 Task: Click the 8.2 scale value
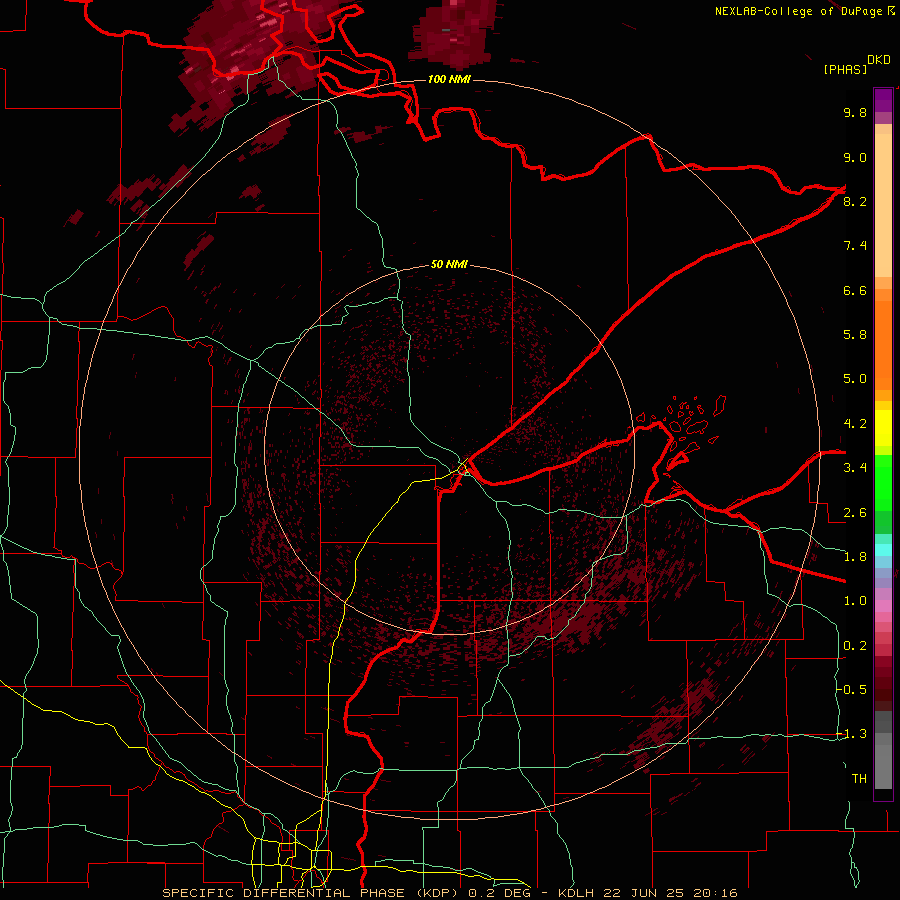855,201
